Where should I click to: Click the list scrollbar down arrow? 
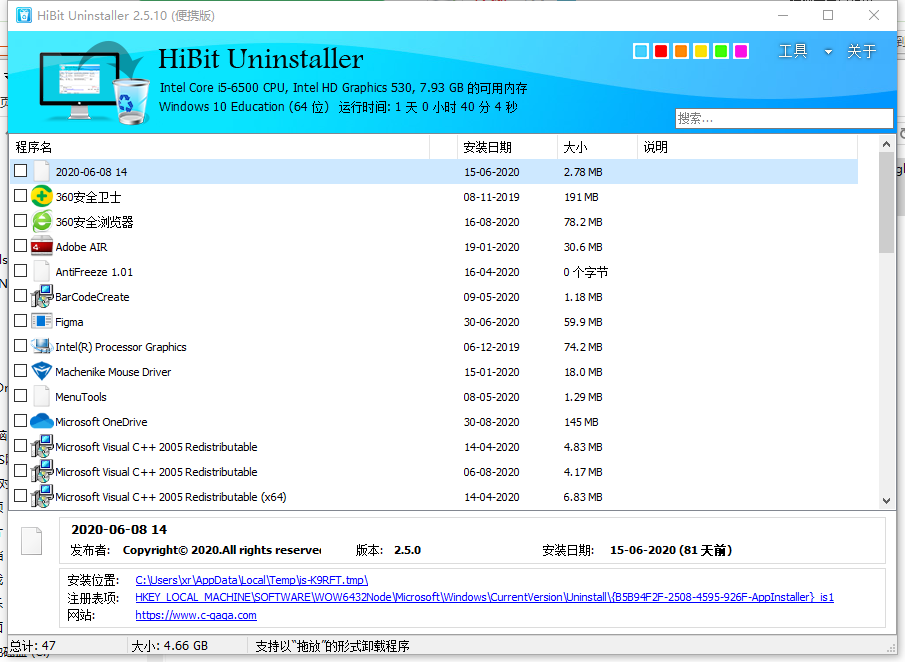pyautogui.click(x=887, y=501)
